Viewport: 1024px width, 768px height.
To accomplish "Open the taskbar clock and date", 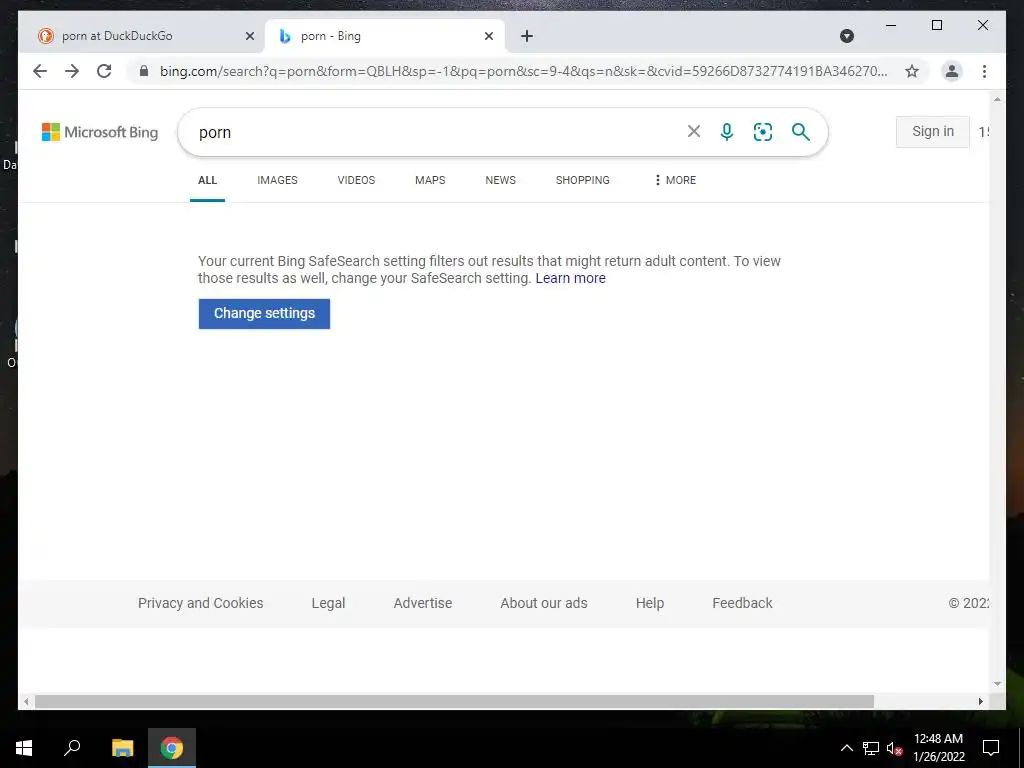I will click(938, 748).
